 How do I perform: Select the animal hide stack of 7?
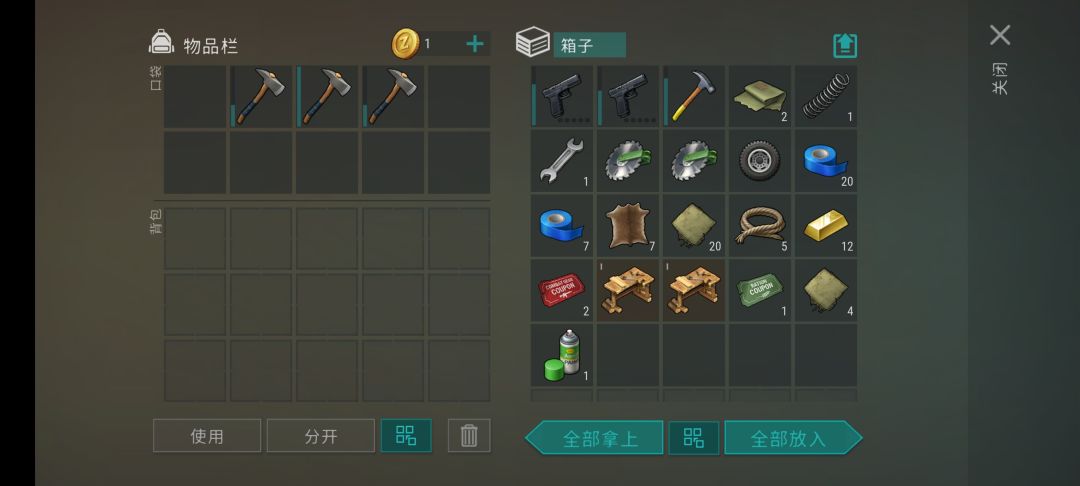coord(627,225)
